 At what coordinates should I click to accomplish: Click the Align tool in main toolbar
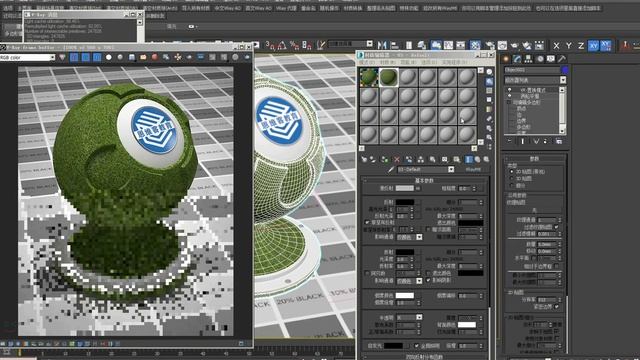click(395, 45)
